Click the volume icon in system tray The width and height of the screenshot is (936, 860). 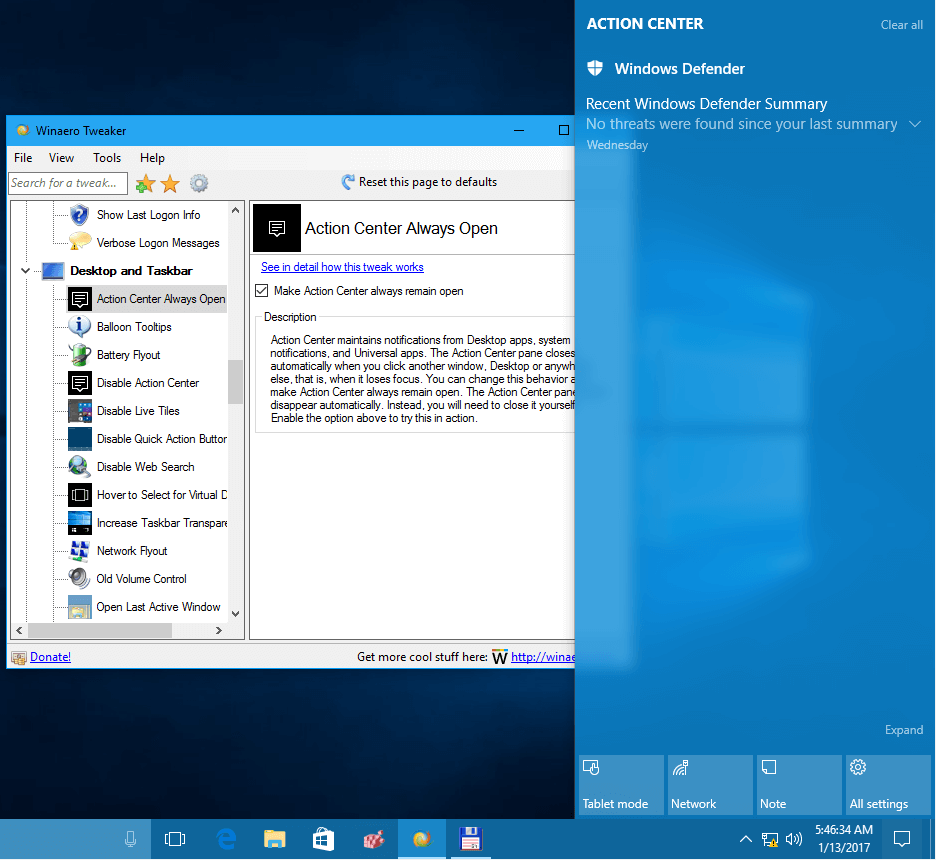coord(794,840)
